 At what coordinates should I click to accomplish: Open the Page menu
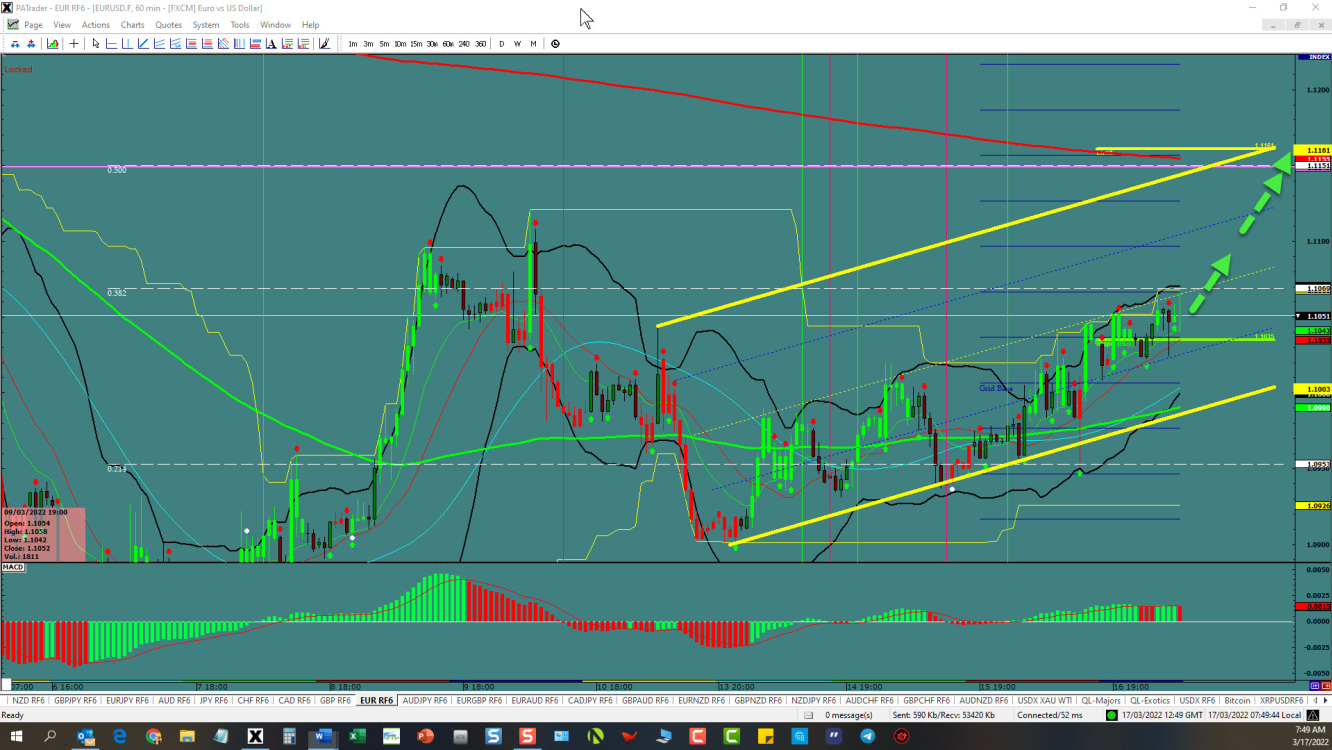(x=33, y=24)
